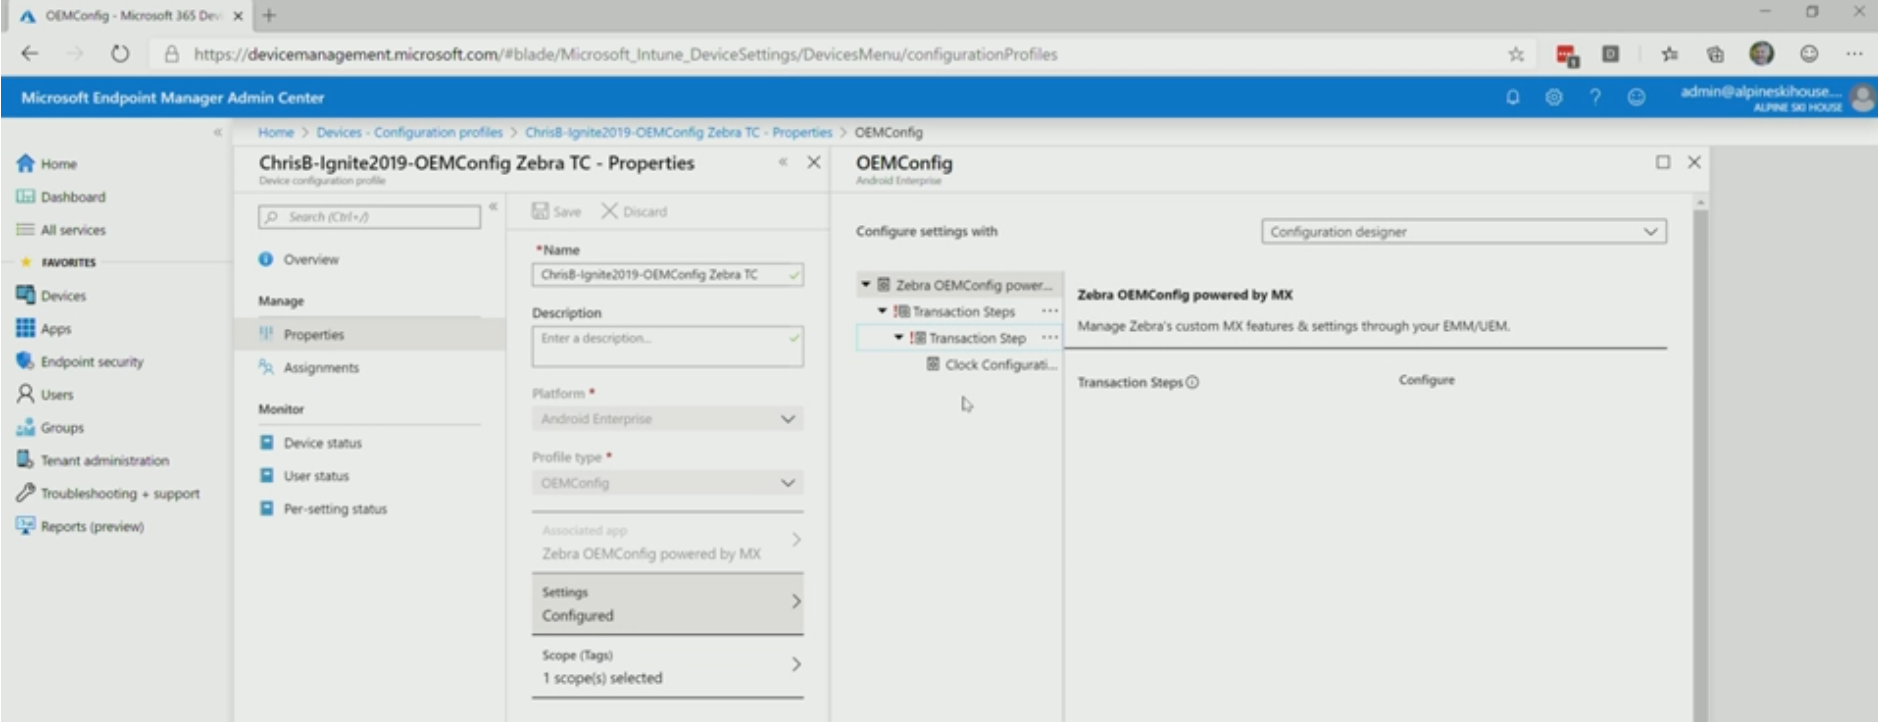Open Profile type OEMConfig dropdown

tap(667, 483)
